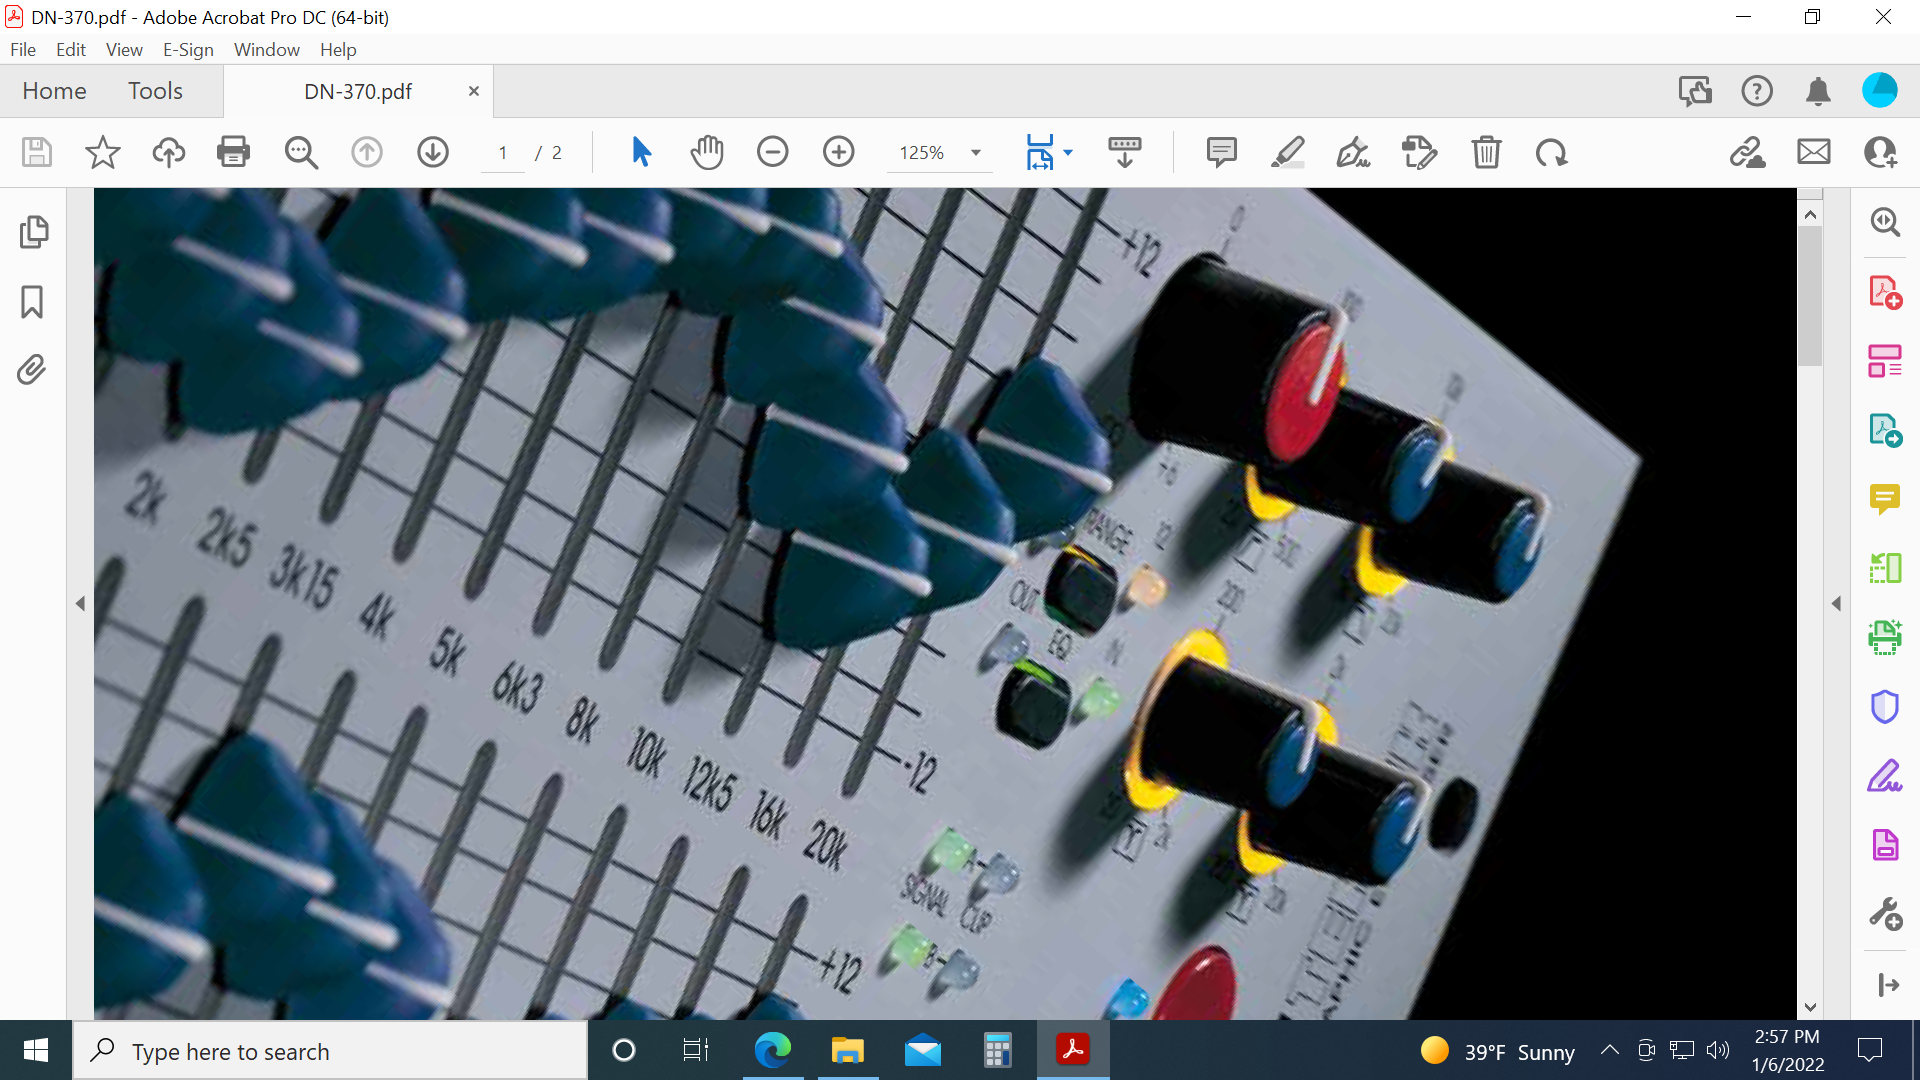Open the Bookmarks panel
Image resolution: width=1920 pixels, height=1080 pixels.
pyautogui.click(x=33, y=301)
